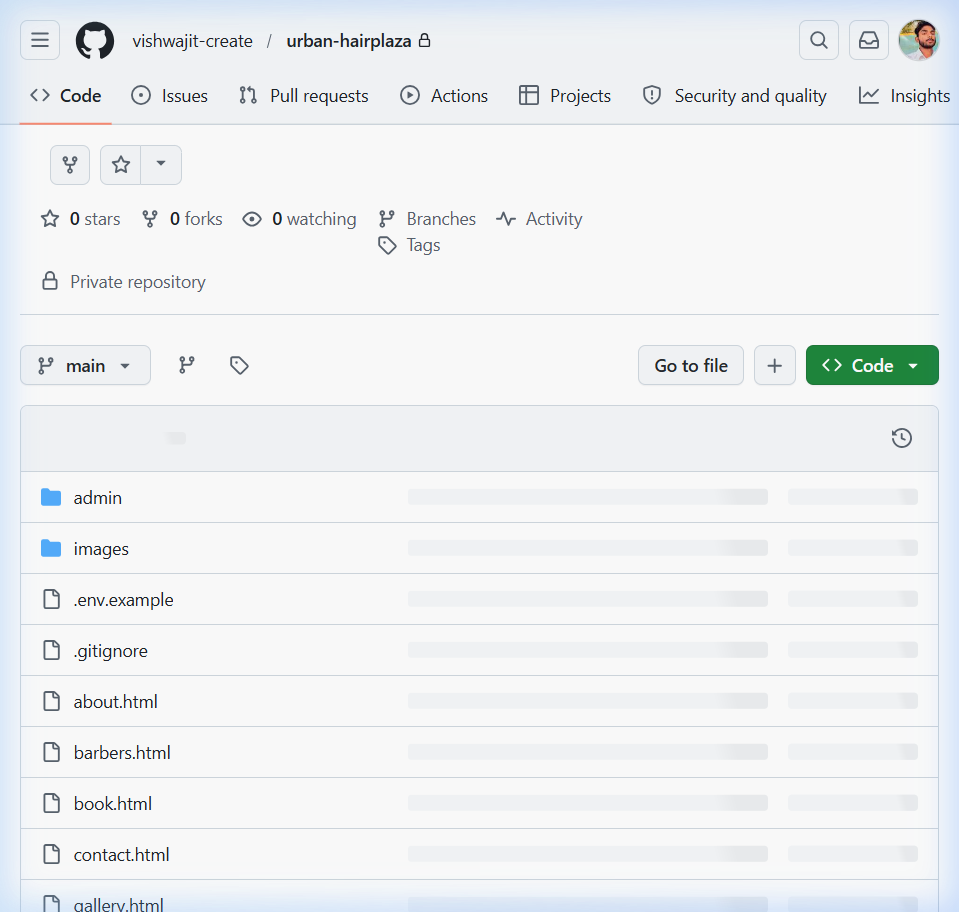Click the branch icon beside Branches
The width and height of the screenshot is (959, 912).
(x=387, y=219)
